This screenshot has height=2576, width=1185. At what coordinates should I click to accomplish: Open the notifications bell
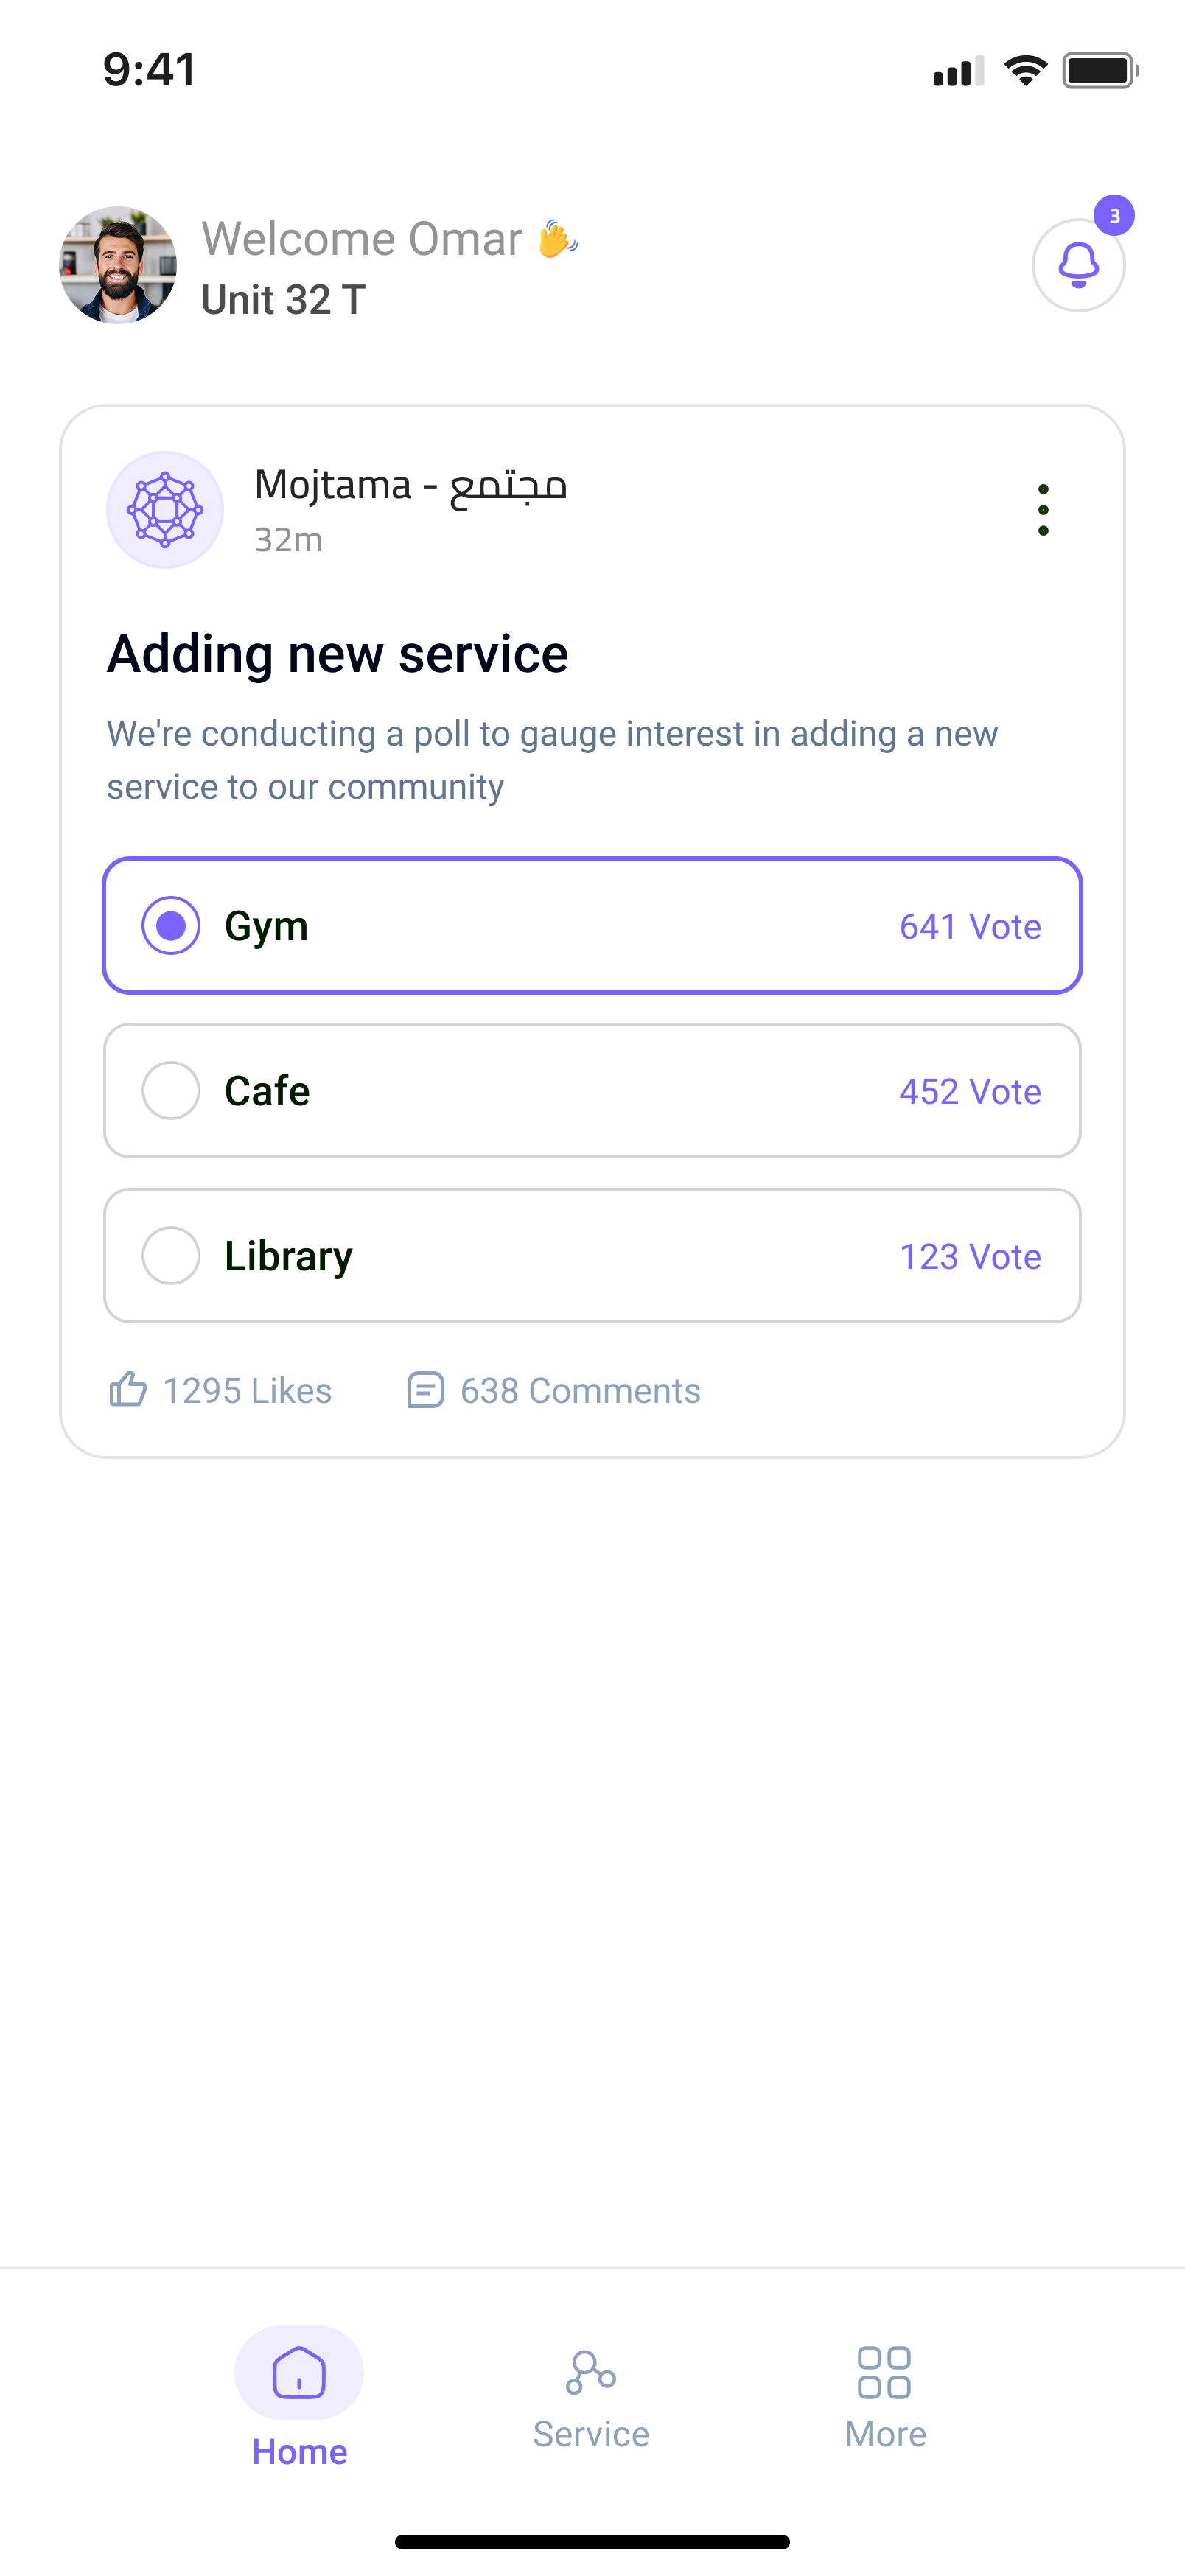coord(1078,266)
